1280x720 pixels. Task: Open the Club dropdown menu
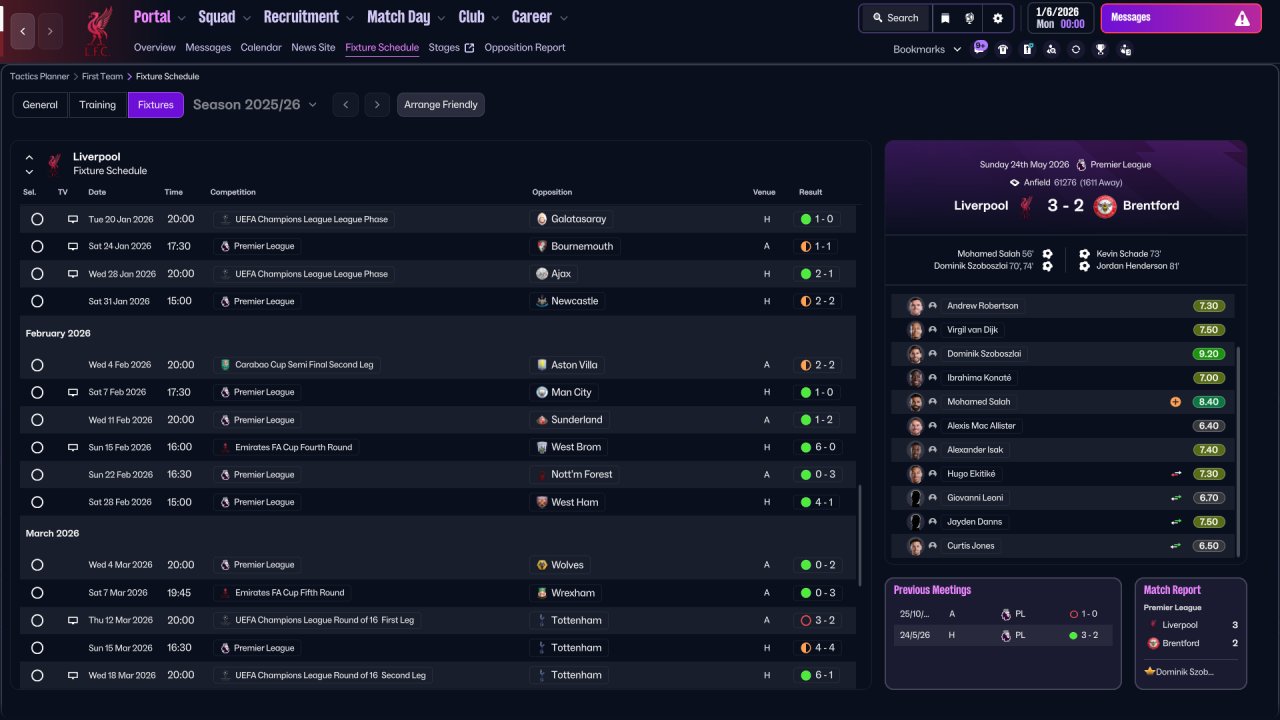pyautogui.click(x=479, y=17)
